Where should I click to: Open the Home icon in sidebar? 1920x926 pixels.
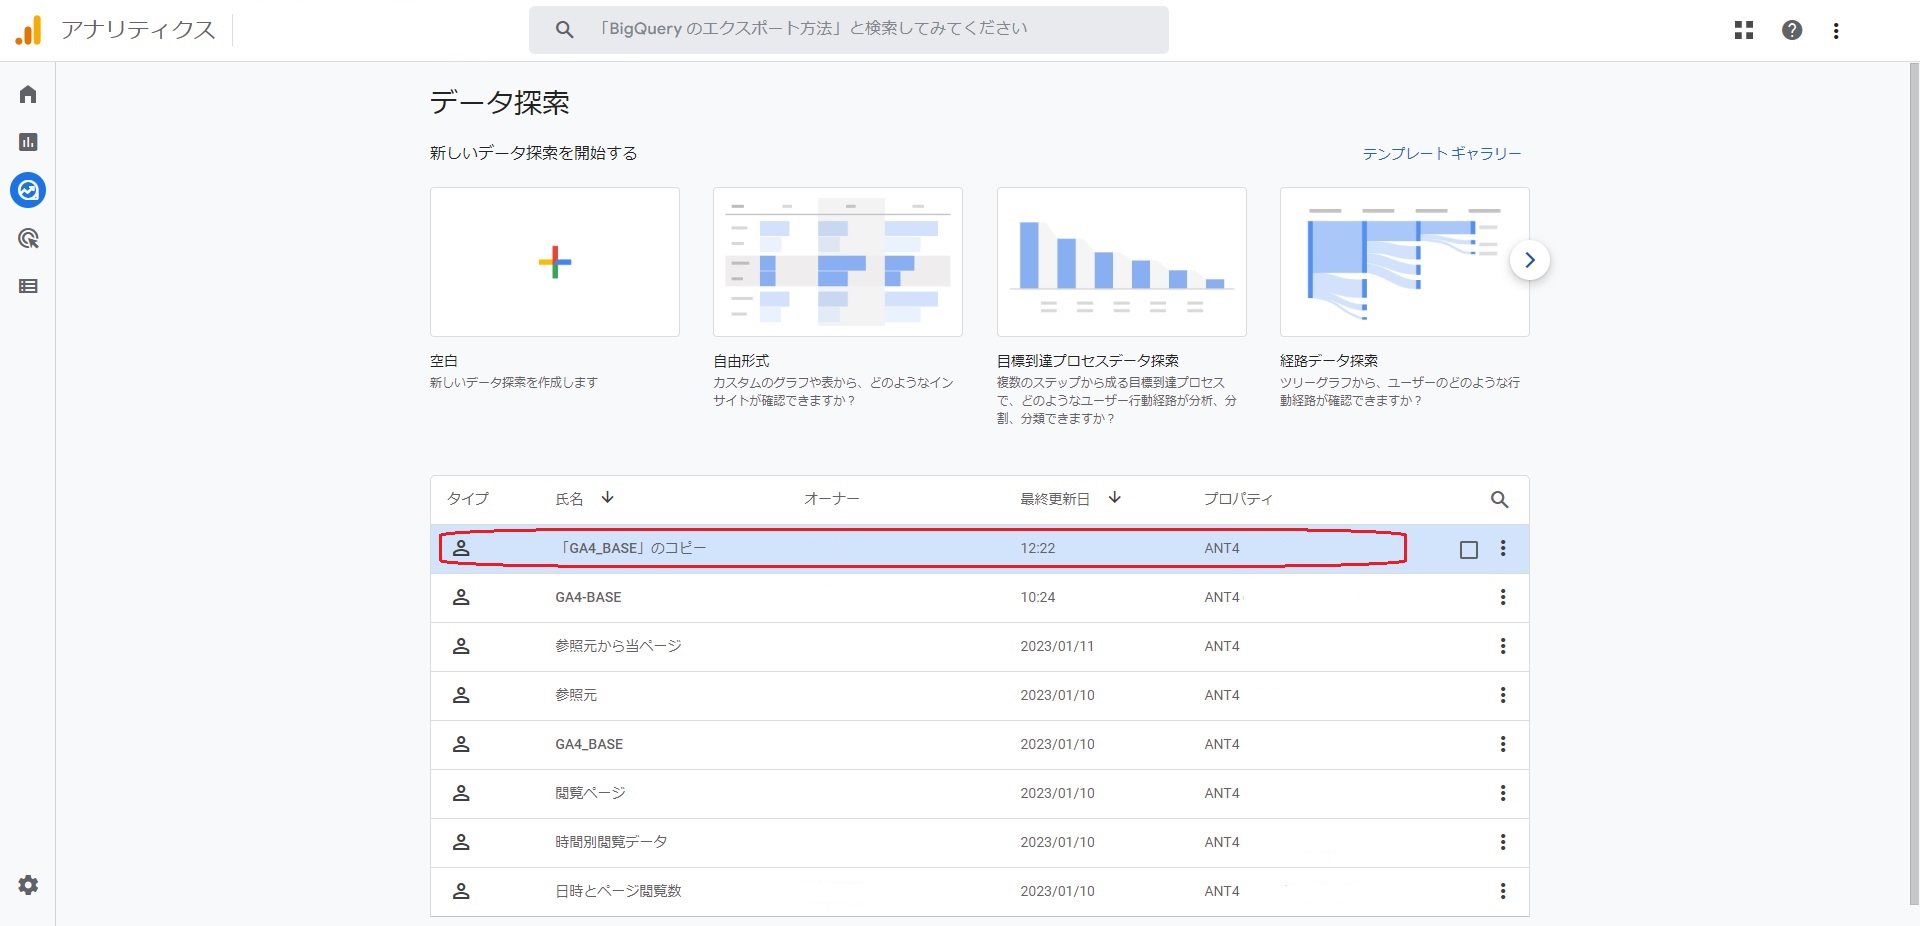pyautogui.click(x=28, y=94)
